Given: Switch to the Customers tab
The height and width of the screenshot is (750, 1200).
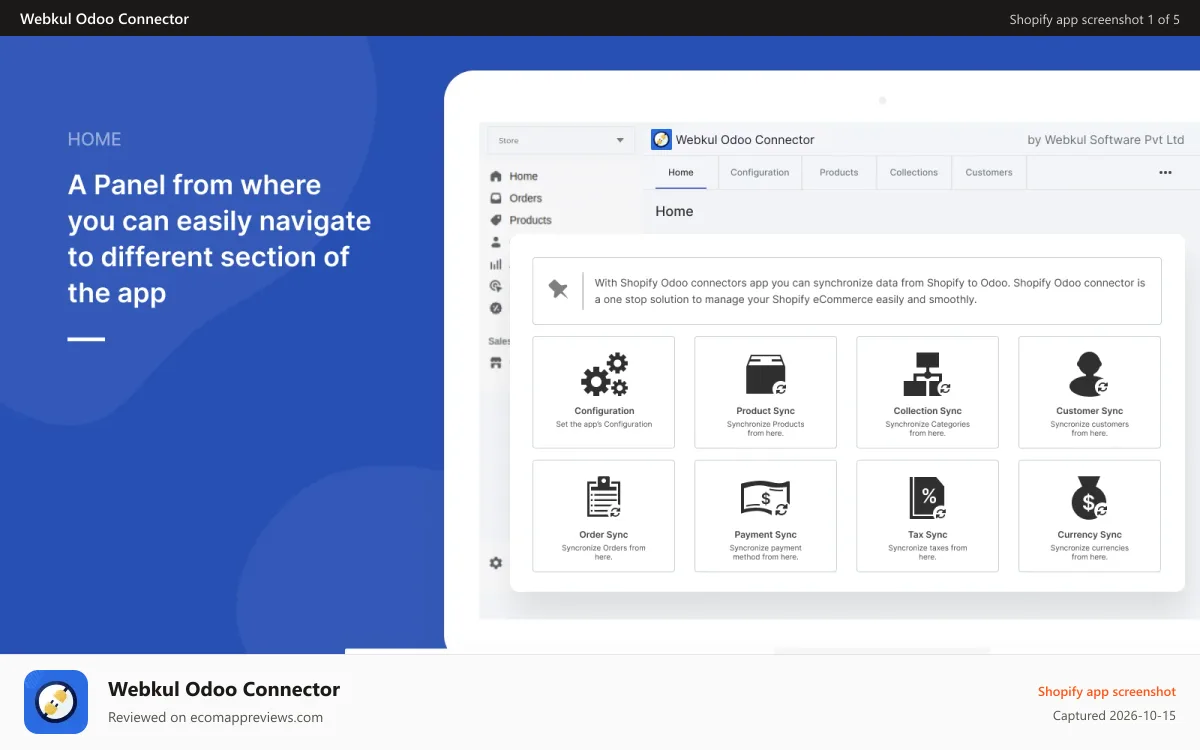Looking at the screenshot, I should pyautogui.click(x=989, y=172).
